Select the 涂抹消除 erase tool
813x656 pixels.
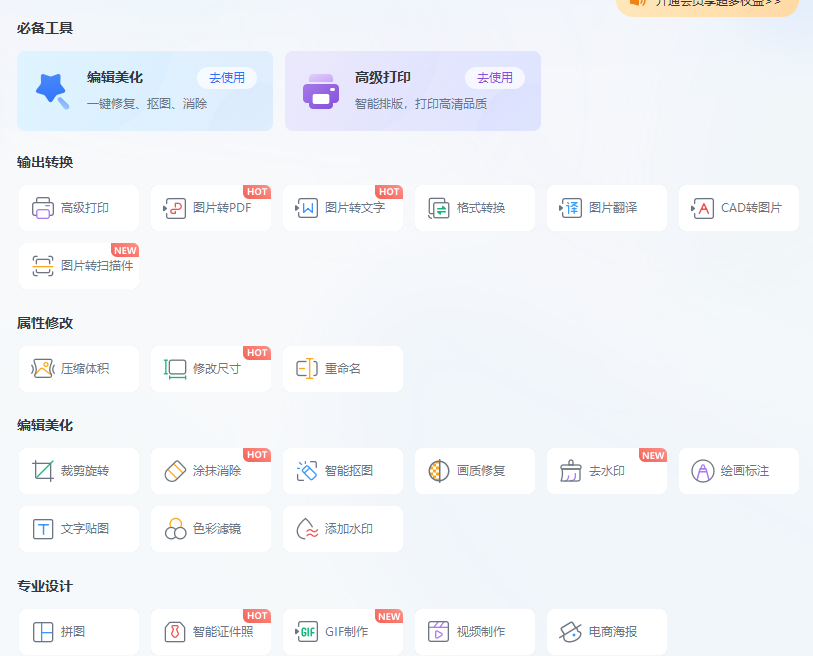pyautogui.click(x=210, y=470)
